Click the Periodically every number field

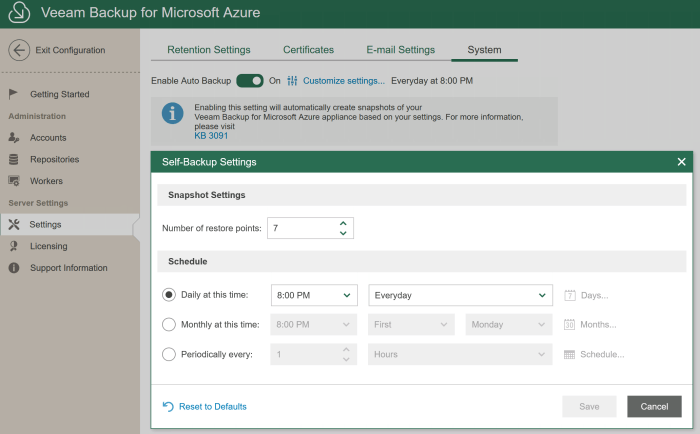(x=313, y=355)
